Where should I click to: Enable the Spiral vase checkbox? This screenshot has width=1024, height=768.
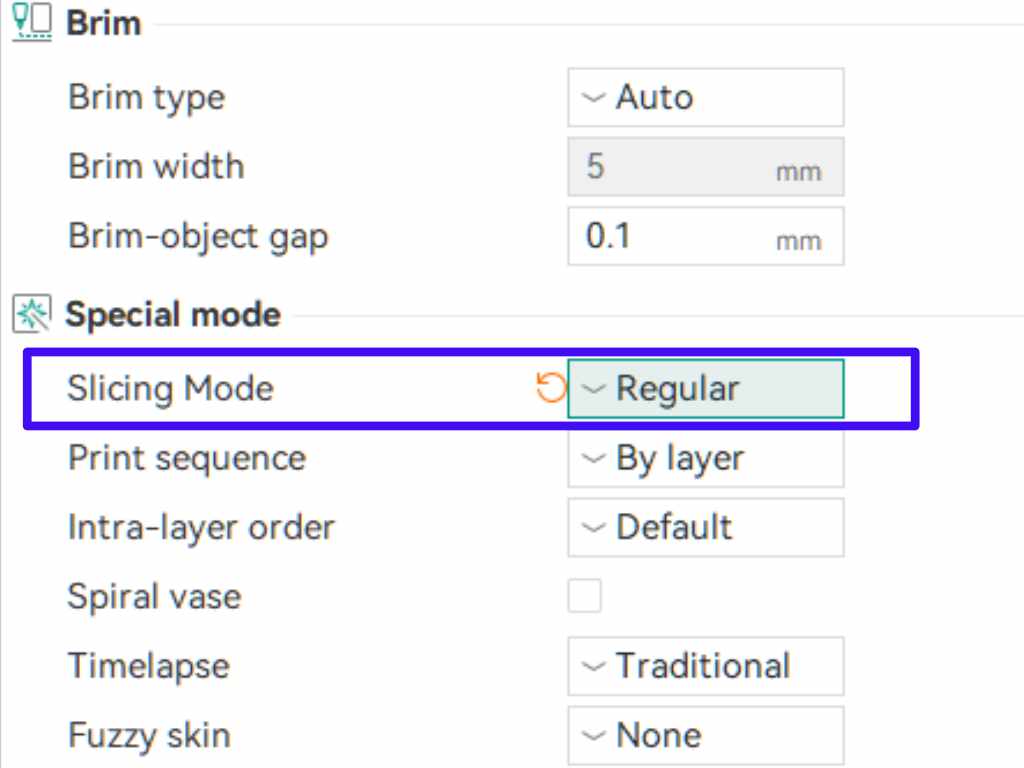(585, 597)
